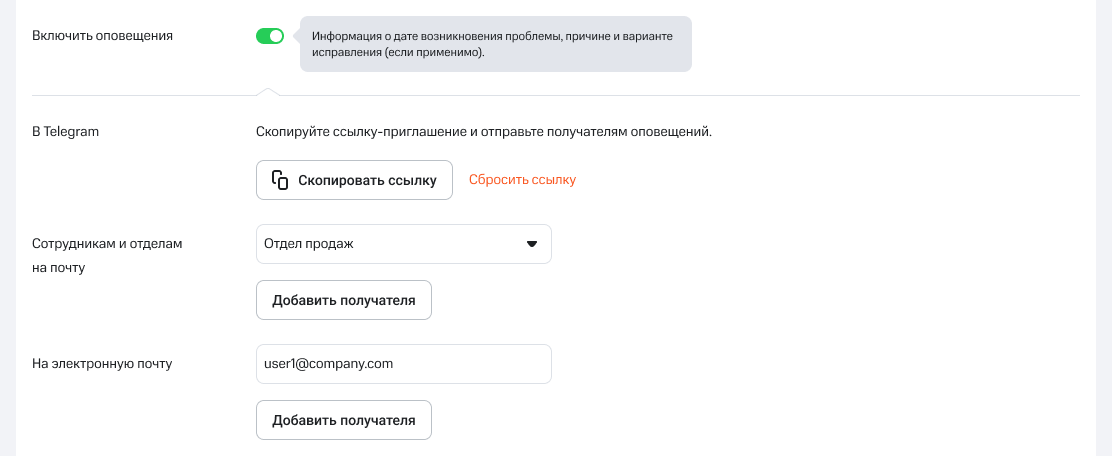This screenshot has width=1112, height=457.
Task: Click the gray tooltip about problem information
Action: click(495, 44)
